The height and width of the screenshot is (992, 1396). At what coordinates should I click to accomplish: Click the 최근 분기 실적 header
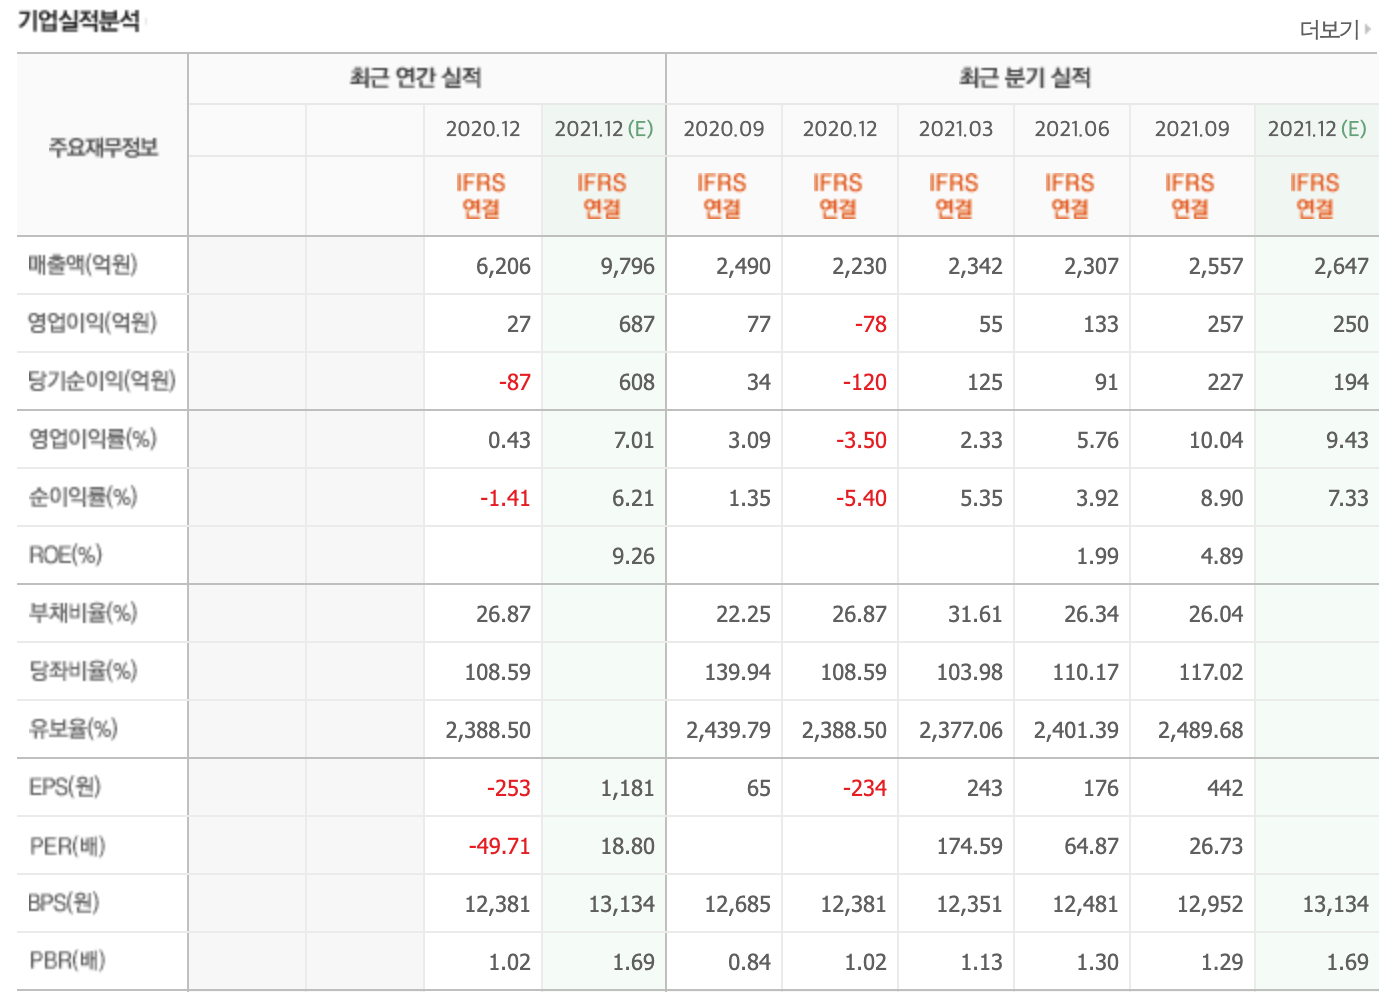point(1025,78)
